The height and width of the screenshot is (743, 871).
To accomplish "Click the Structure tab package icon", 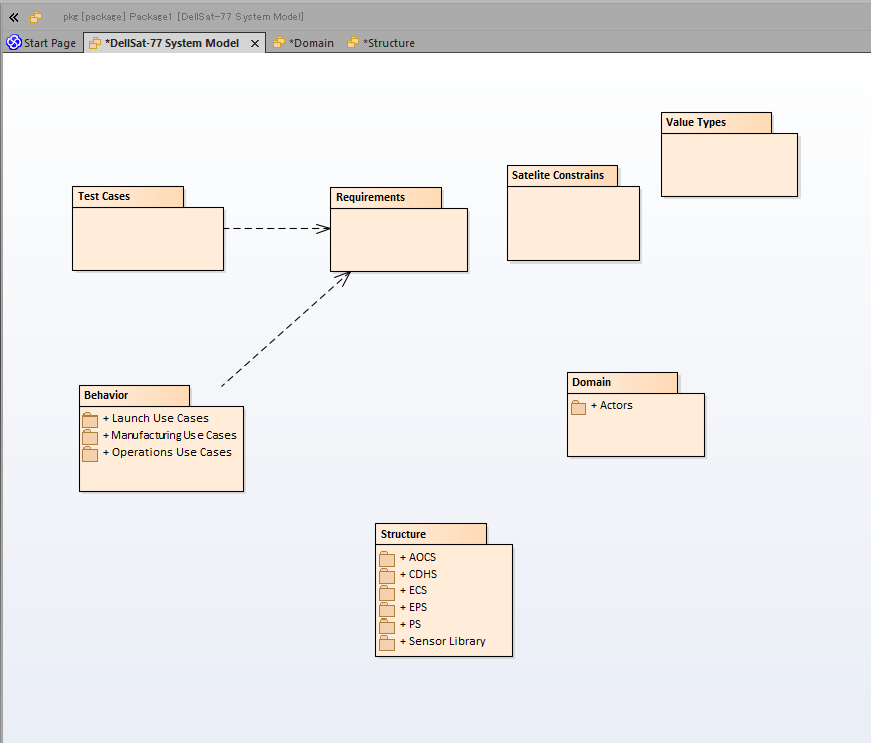I will [x=353, y=42].
